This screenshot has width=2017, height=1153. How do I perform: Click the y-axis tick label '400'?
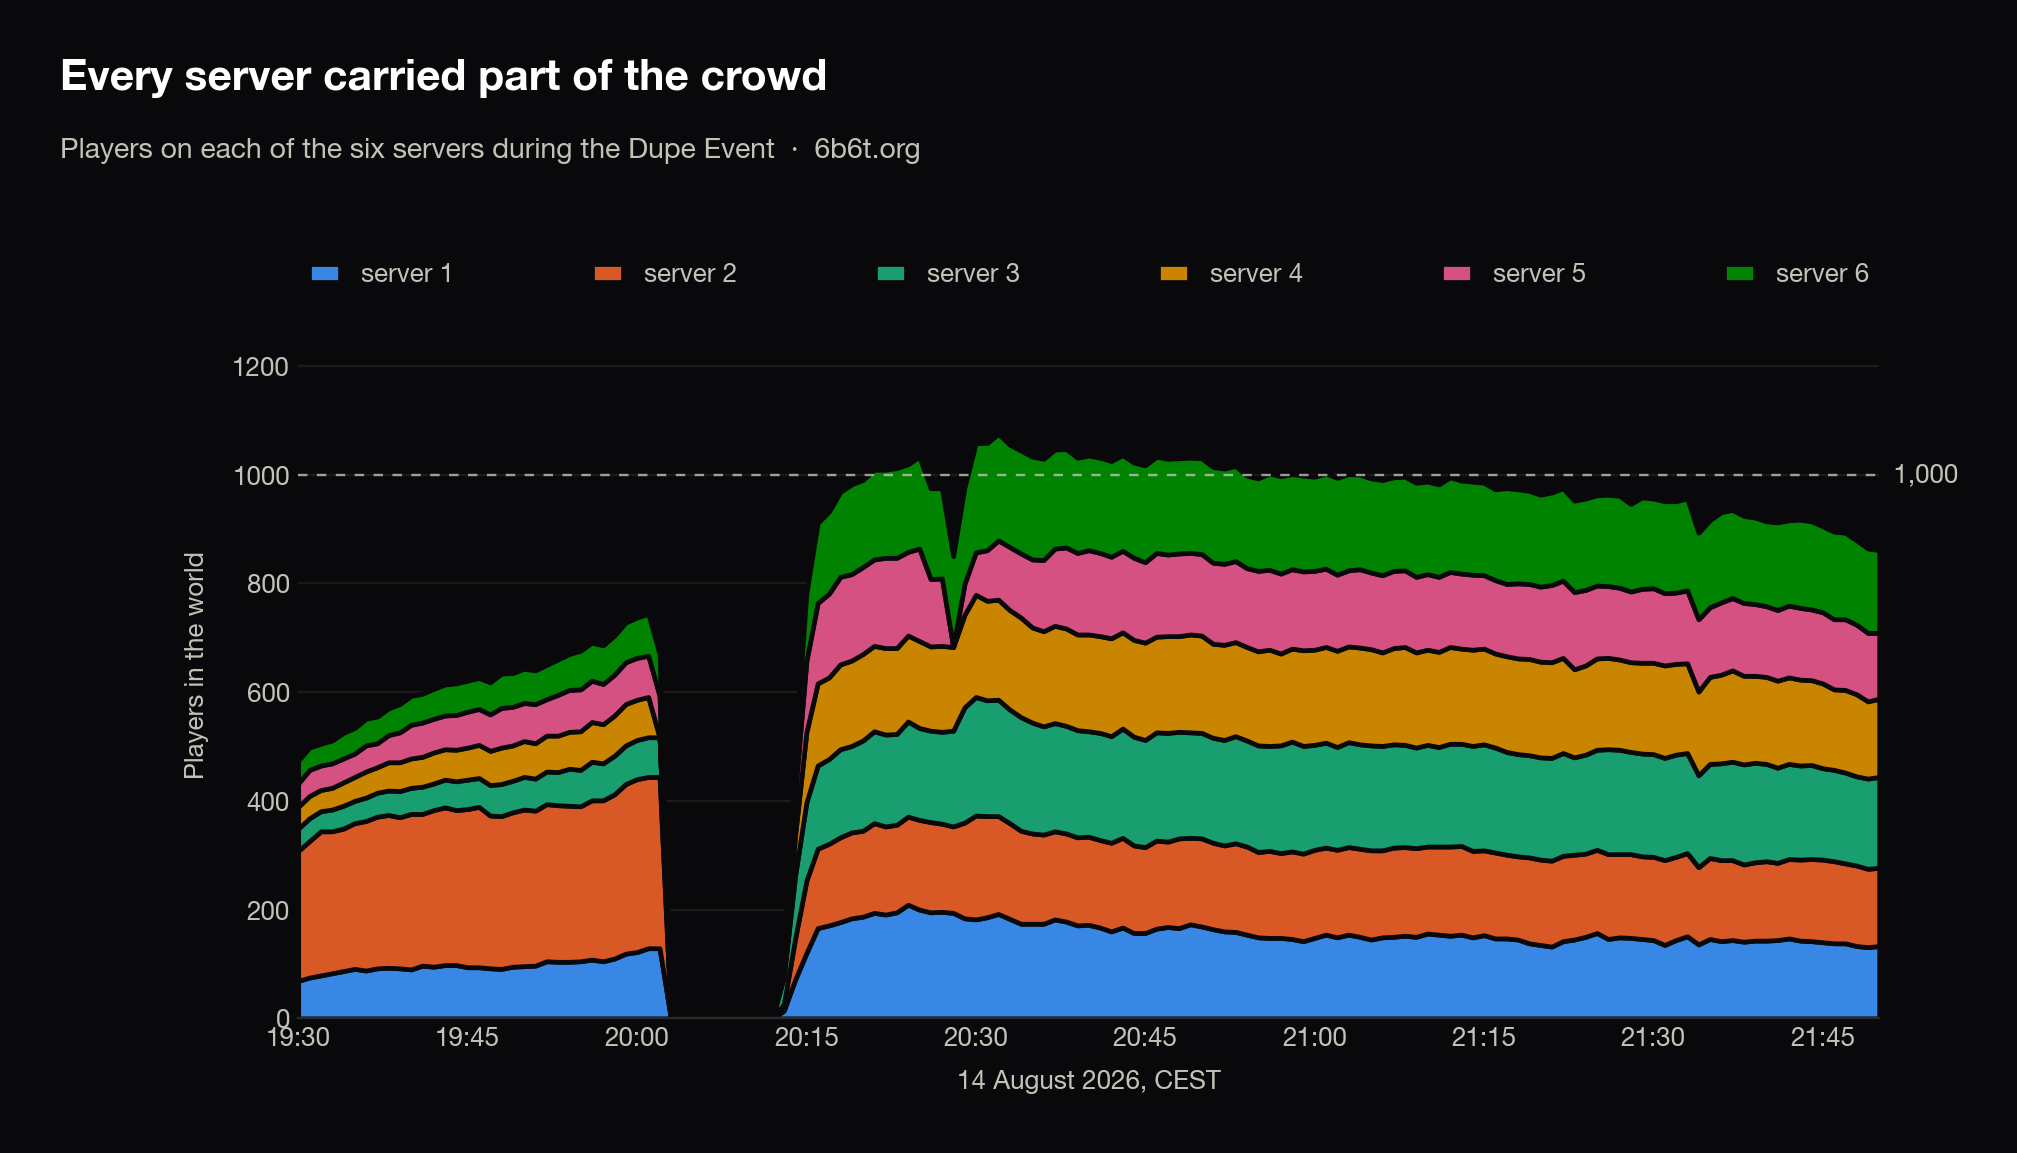[x=267, y=802]
